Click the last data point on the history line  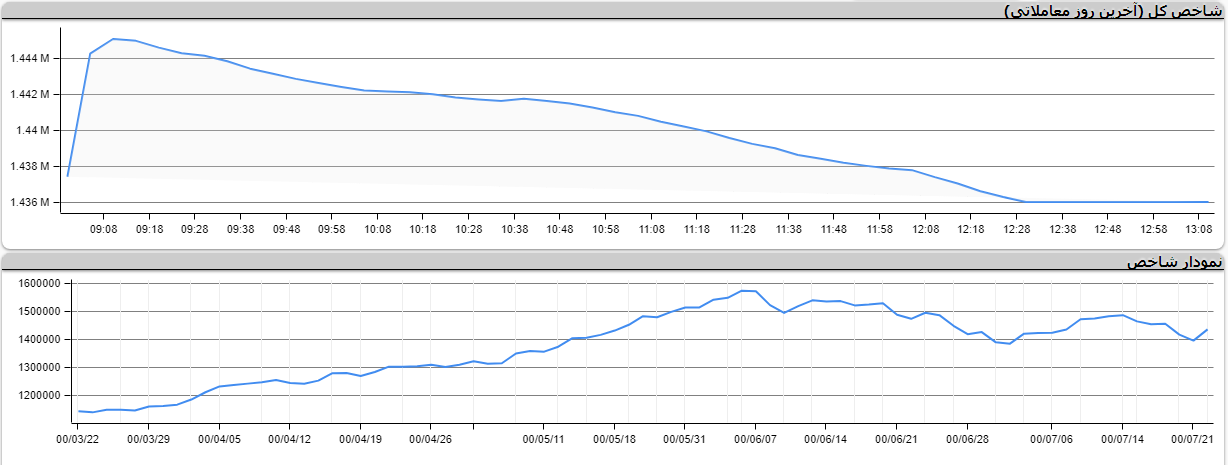tap(1208, 330)
